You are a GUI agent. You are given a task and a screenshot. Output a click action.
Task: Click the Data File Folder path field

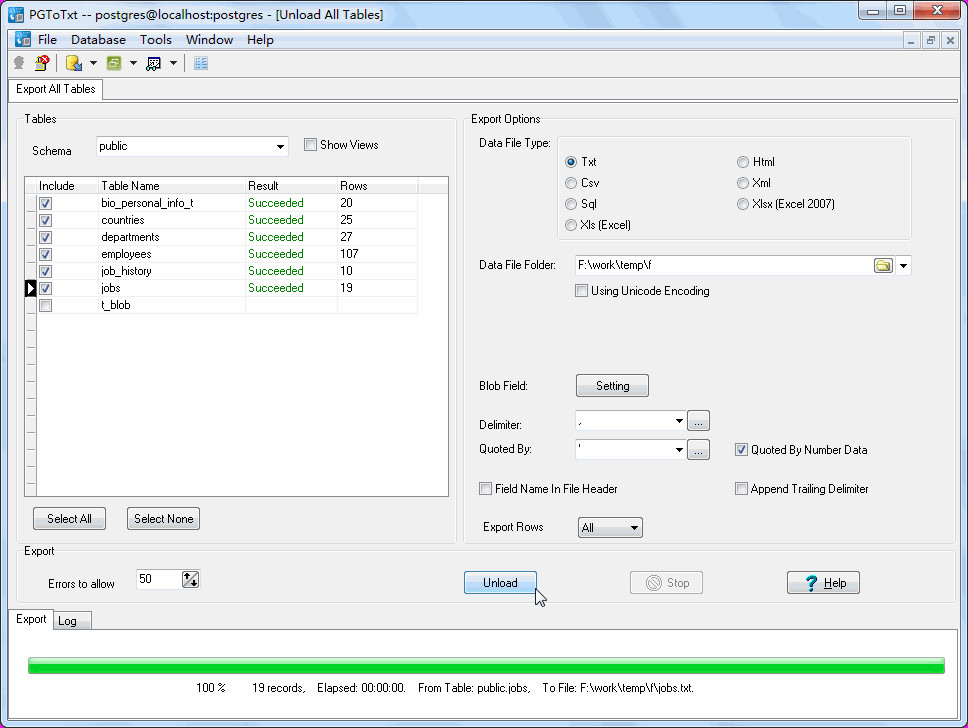724,266
